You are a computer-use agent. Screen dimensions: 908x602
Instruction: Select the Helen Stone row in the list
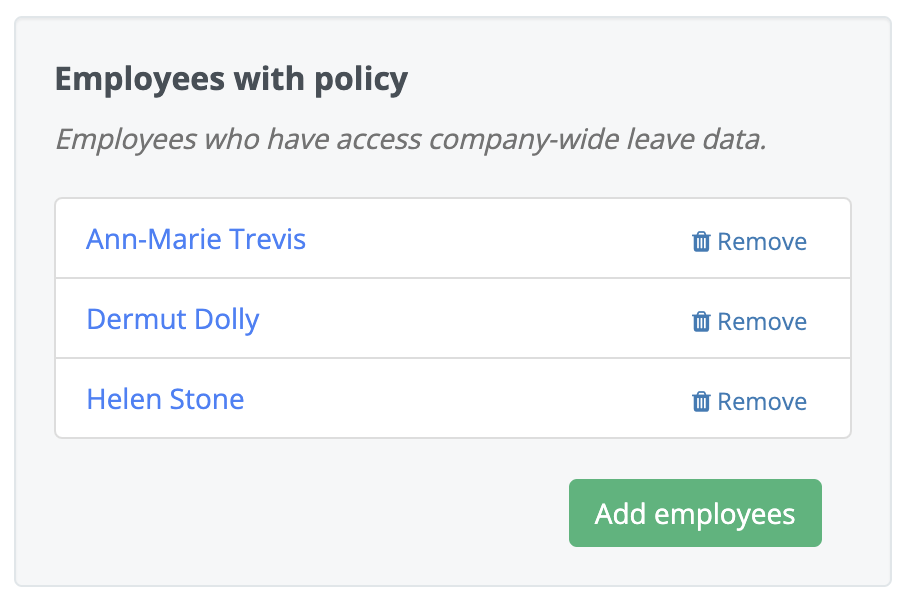tap(450, 398)
